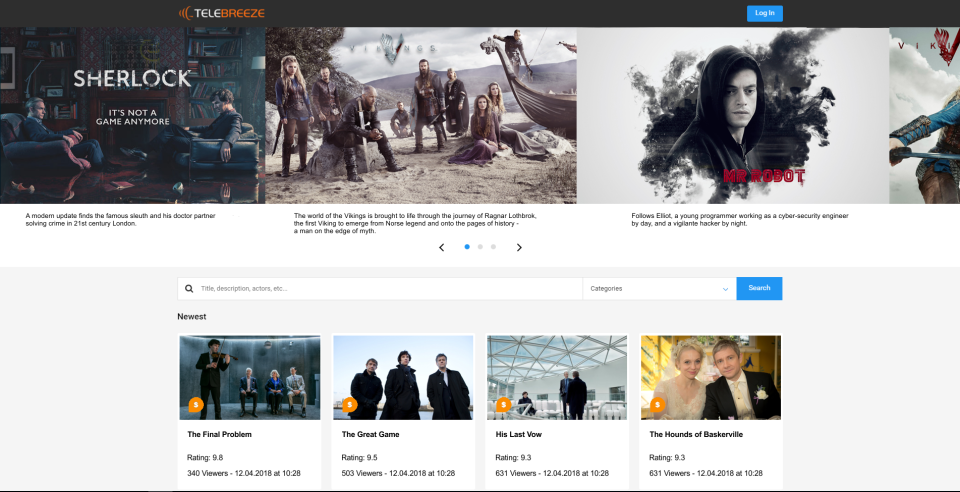Viewport: 960px width, 492px height.
Task: Select the second carousel dot indicator
Action: click(480, 247)
